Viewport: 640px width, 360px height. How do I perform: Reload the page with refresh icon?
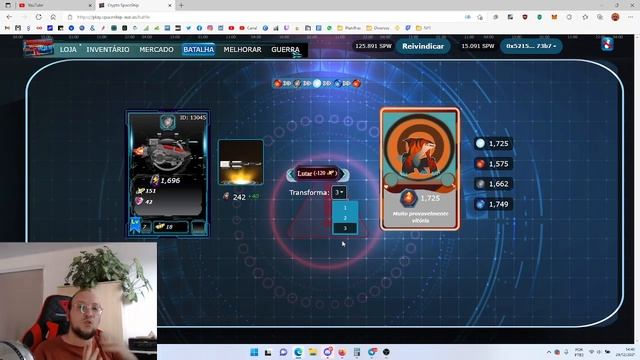[x=38, y=17]
